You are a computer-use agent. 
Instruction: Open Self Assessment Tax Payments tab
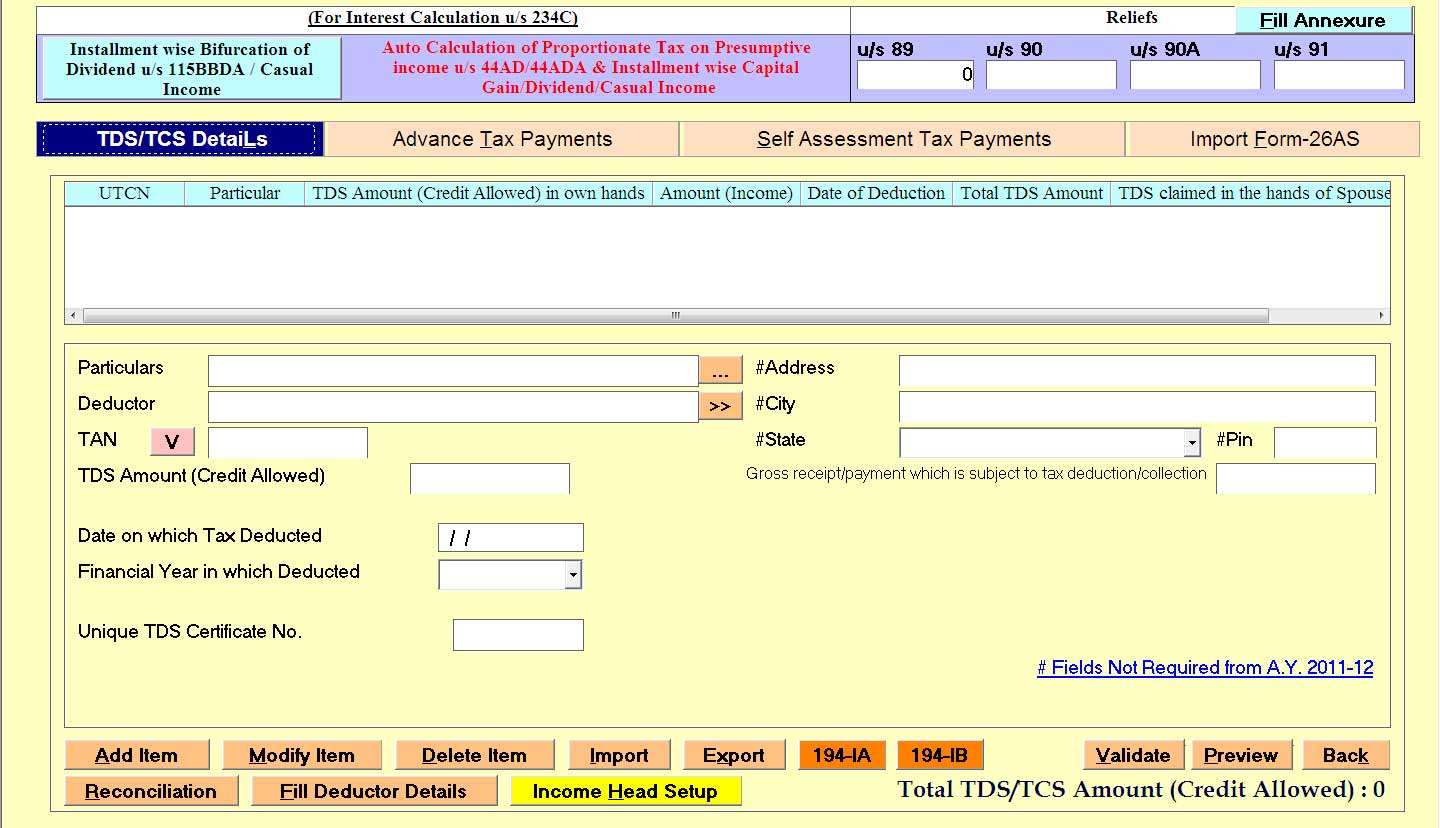[903, 139]
